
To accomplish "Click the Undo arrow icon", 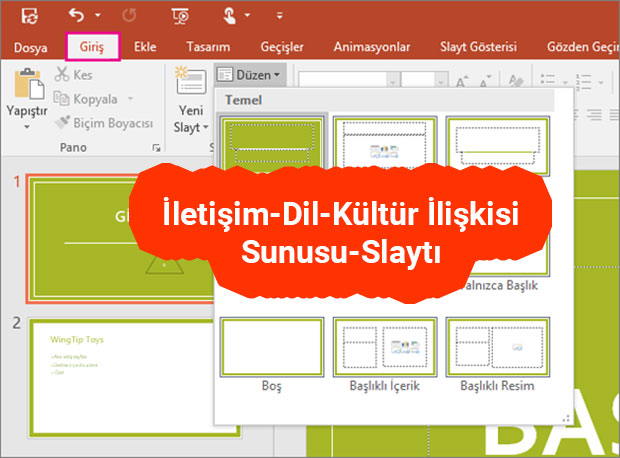I will point(74,16).
